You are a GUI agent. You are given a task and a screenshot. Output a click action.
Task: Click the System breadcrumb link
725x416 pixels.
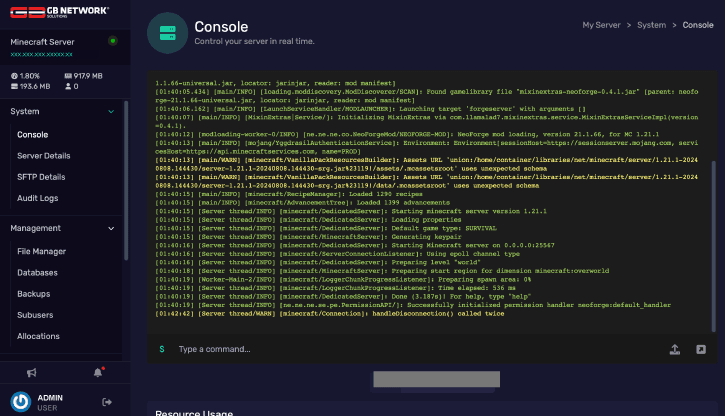651,24
